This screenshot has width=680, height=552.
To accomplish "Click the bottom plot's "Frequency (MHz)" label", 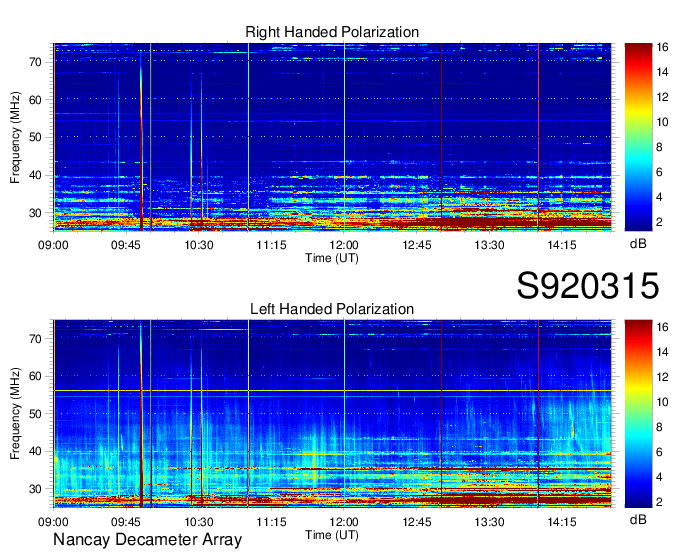I will click(x=15, y=414).
